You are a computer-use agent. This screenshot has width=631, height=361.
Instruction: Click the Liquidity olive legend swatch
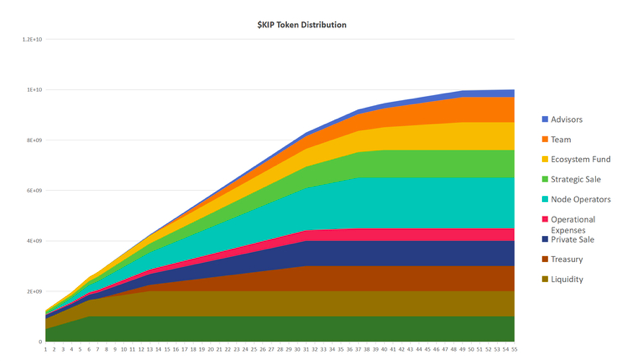click(x=545, y=279)
